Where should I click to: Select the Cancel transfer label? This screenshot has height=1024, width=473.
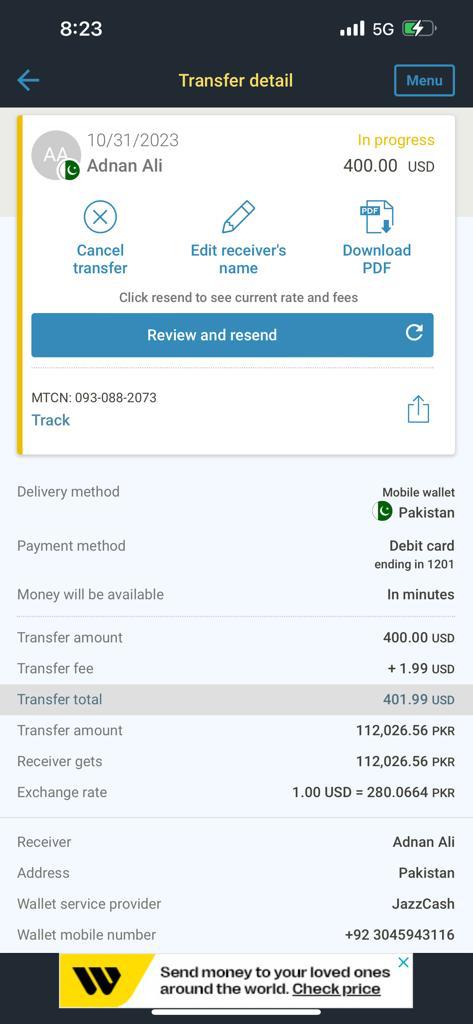click(x=100, y=259)
